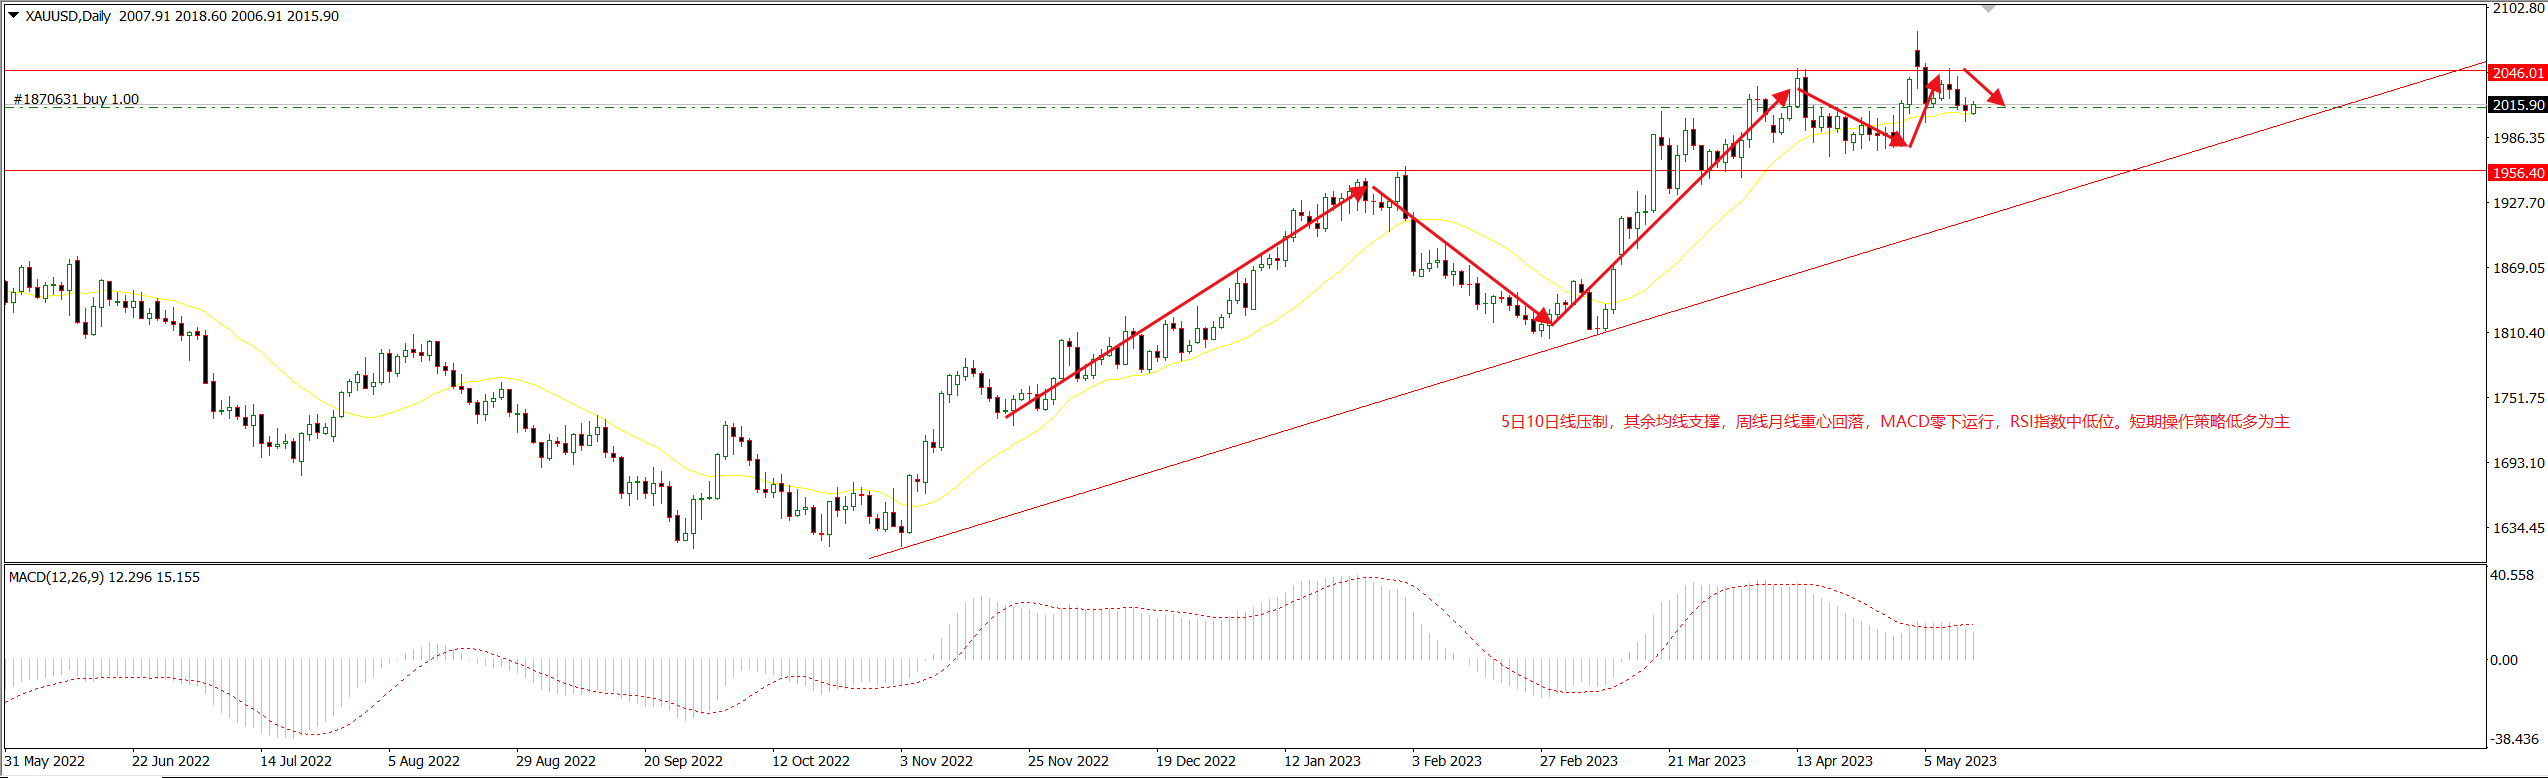Select the order label #1870631 buy 1.00
The height and width of the screenshot is (778, 2548).
pos(76,99)
